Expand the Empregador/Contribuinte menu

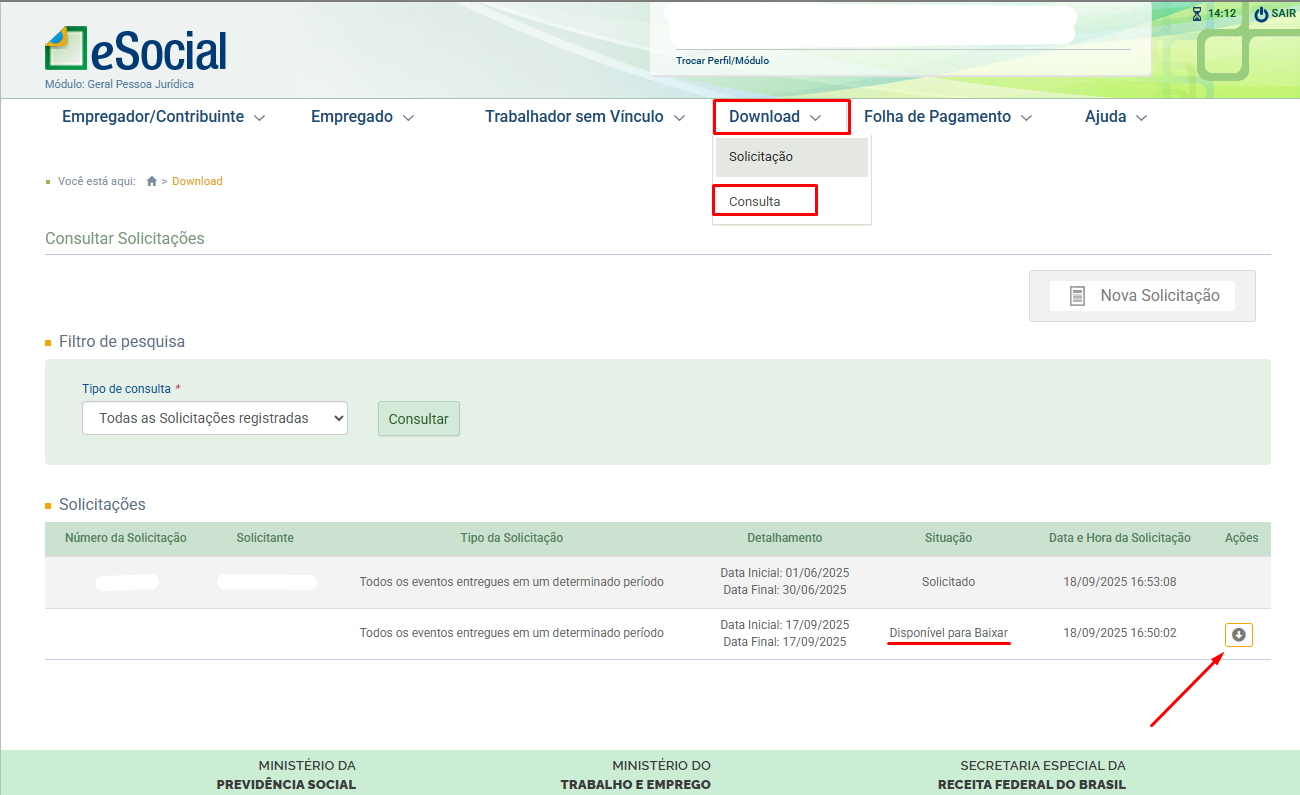[x=163, y=117]
